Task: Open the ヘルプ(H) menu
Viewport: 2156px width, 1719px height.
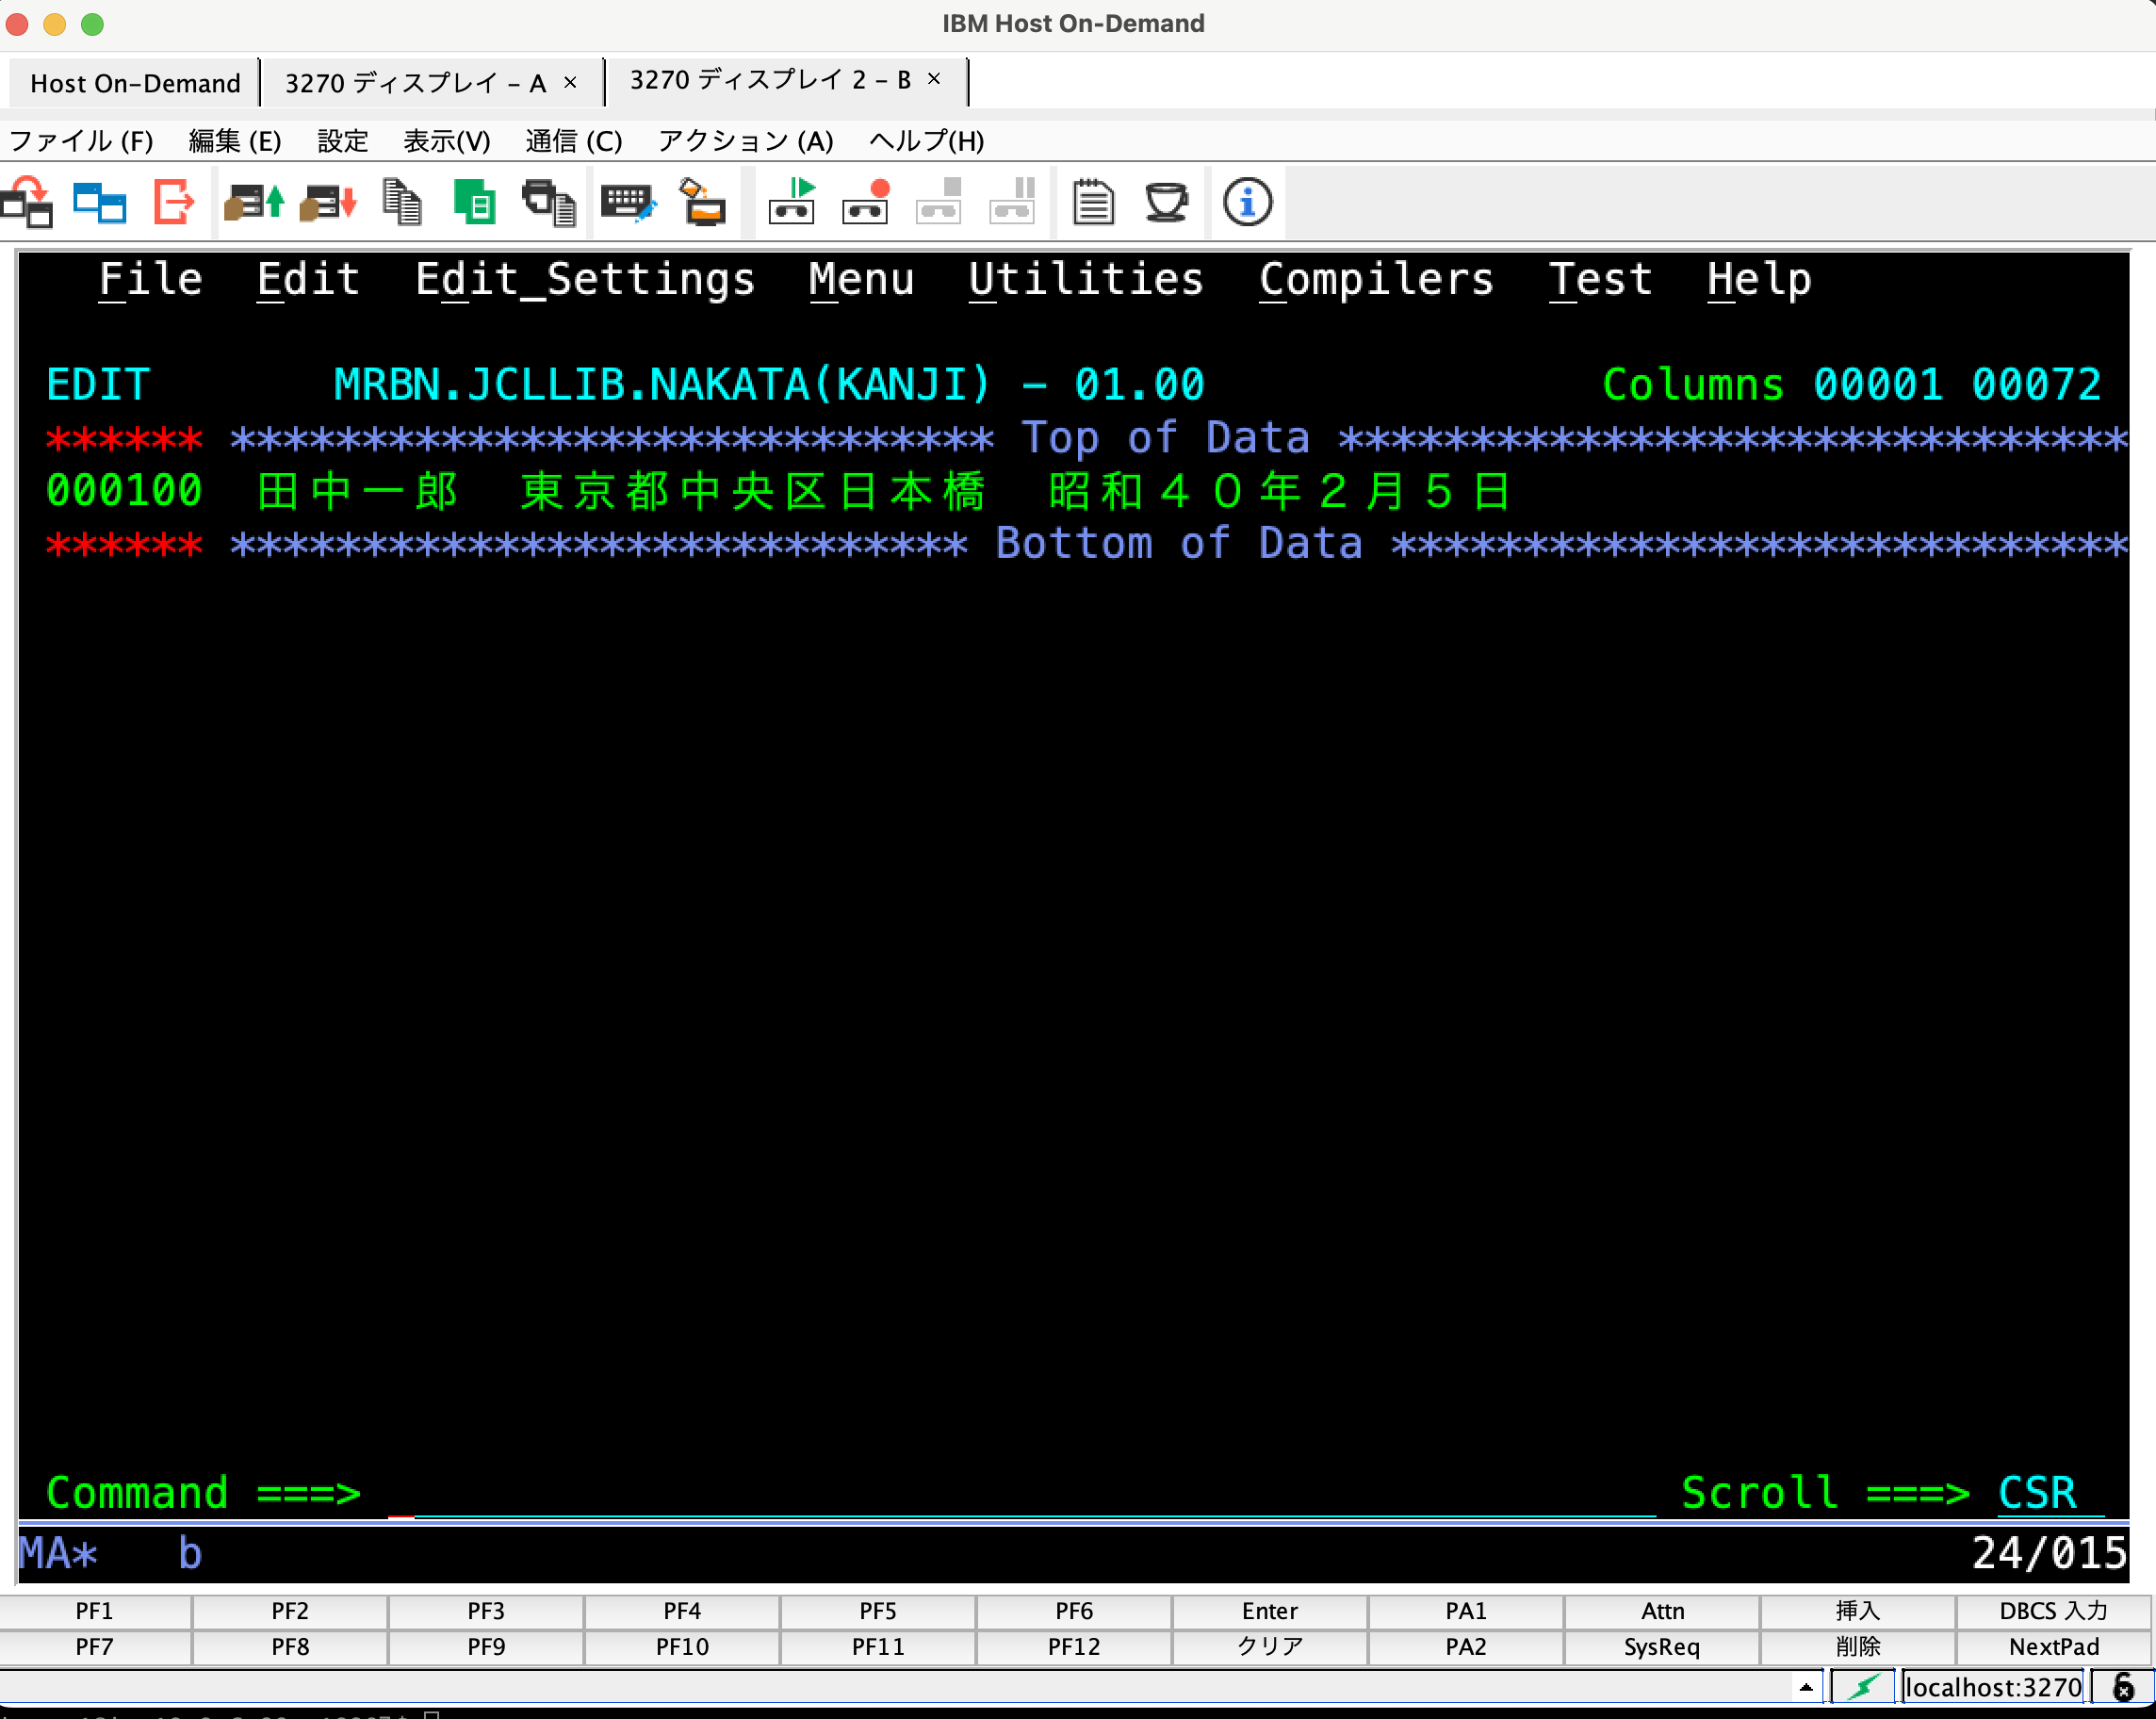Action: point(927,141)
